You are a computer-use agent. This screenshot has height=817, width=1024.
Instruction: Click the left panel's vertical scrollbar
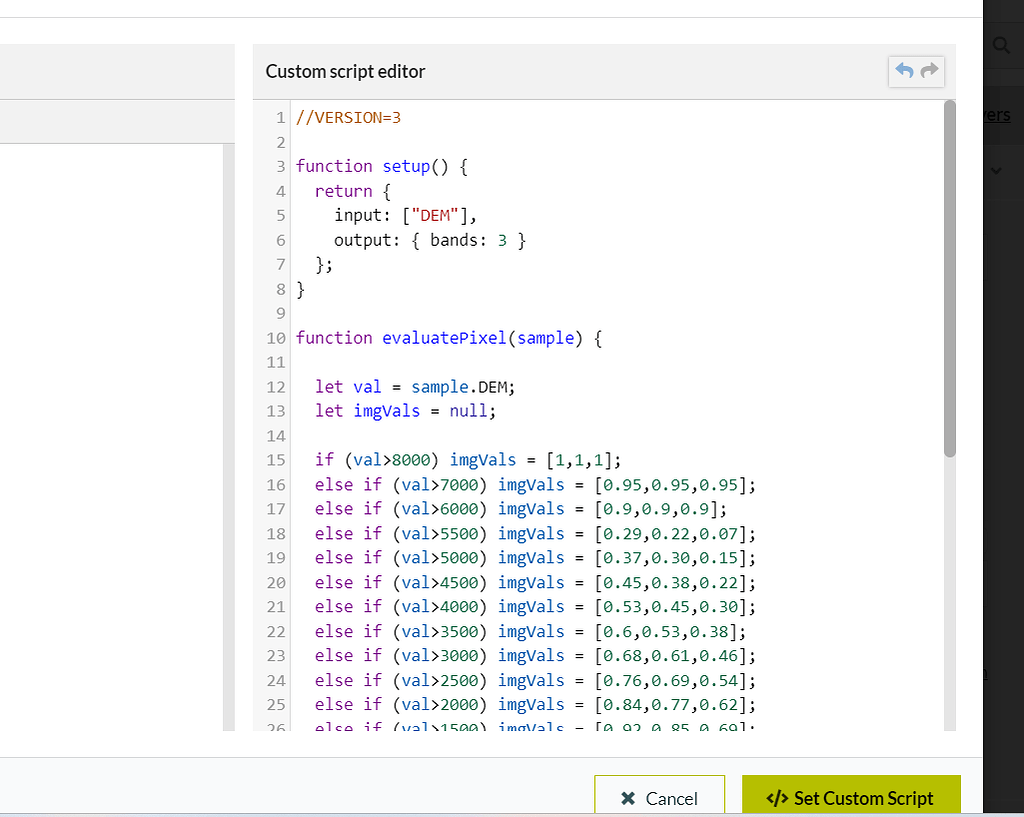[x=229, y=435]
